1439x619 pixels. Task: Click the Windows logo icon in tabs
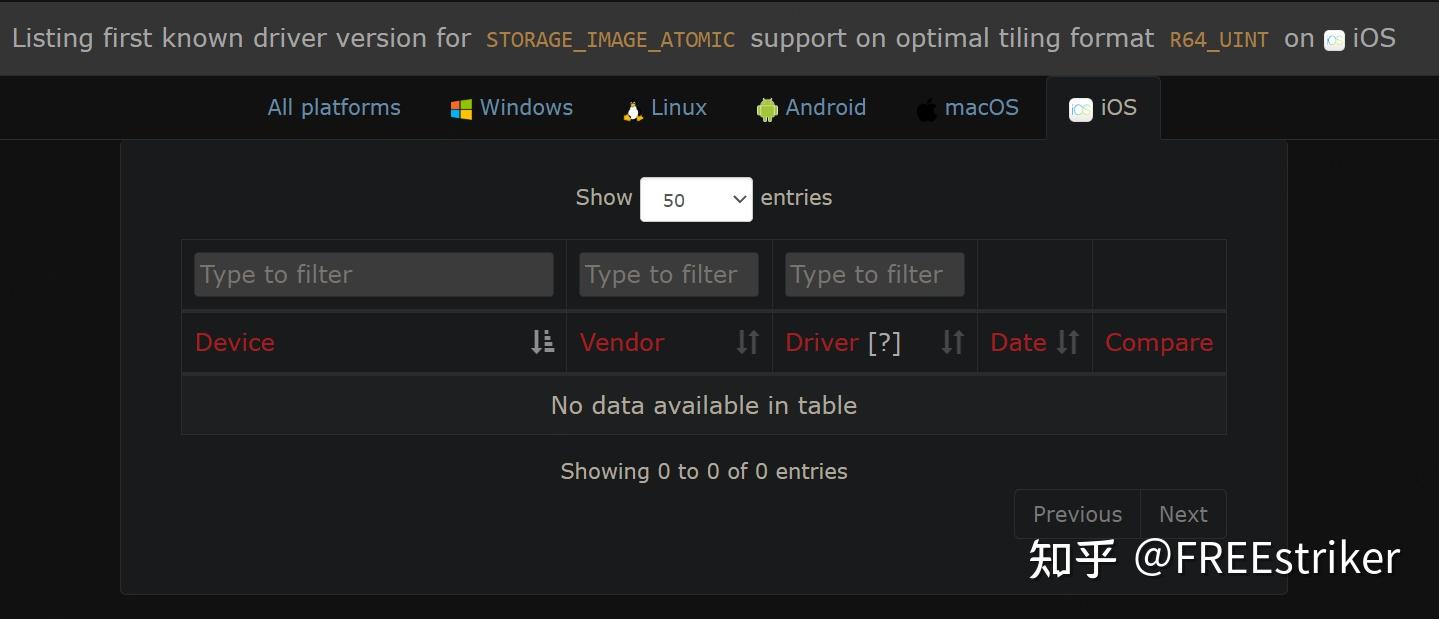click(461, 109)
